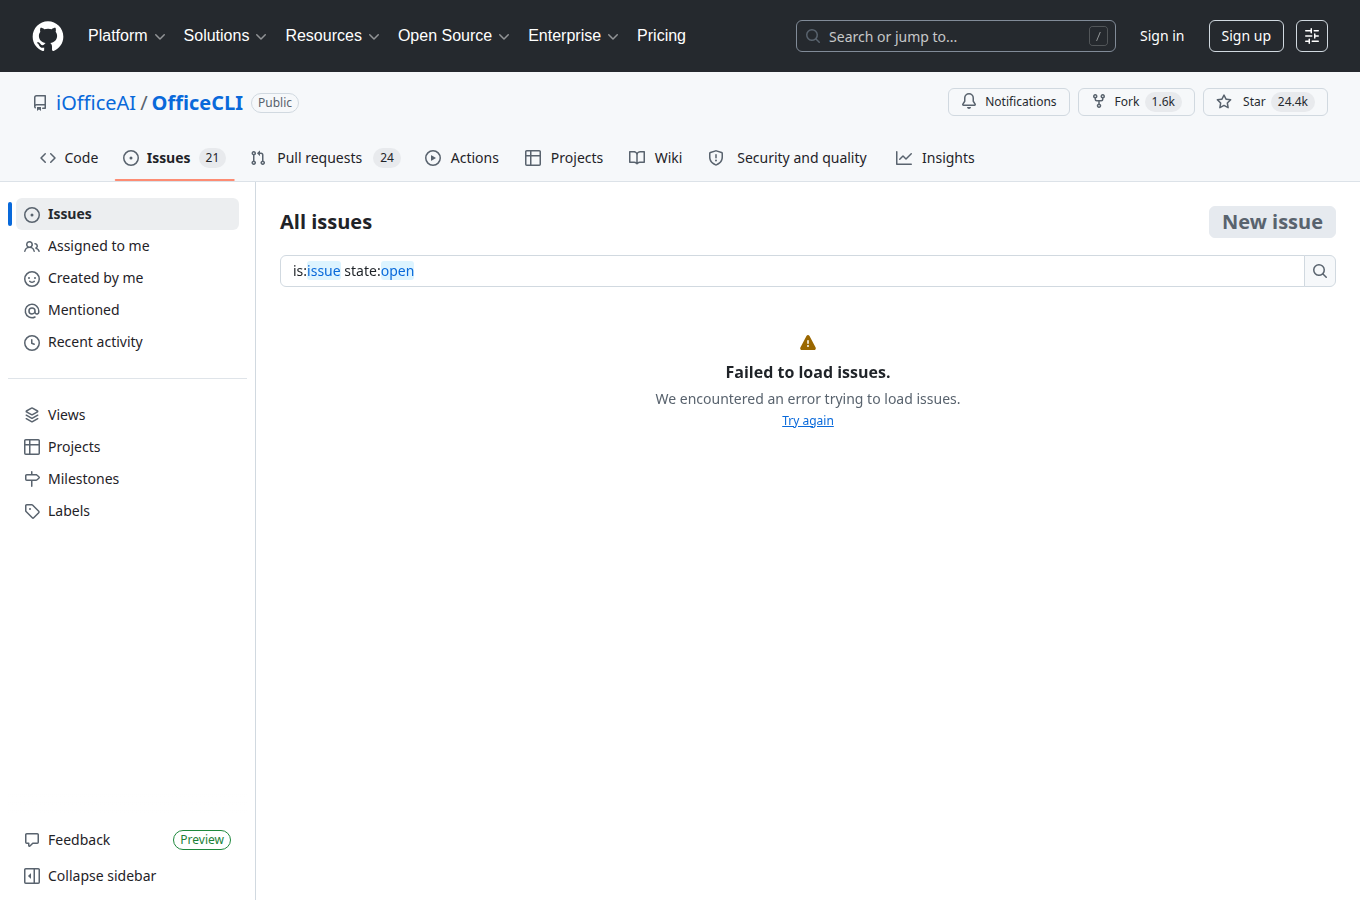Click the issues filter query field
Viewport: 1360px width, 900px height.
click(792, 271)
